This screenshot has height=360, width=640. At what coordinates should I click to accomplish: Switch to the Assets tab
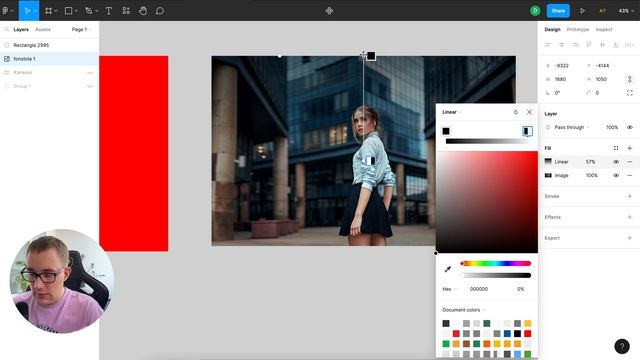43,29
